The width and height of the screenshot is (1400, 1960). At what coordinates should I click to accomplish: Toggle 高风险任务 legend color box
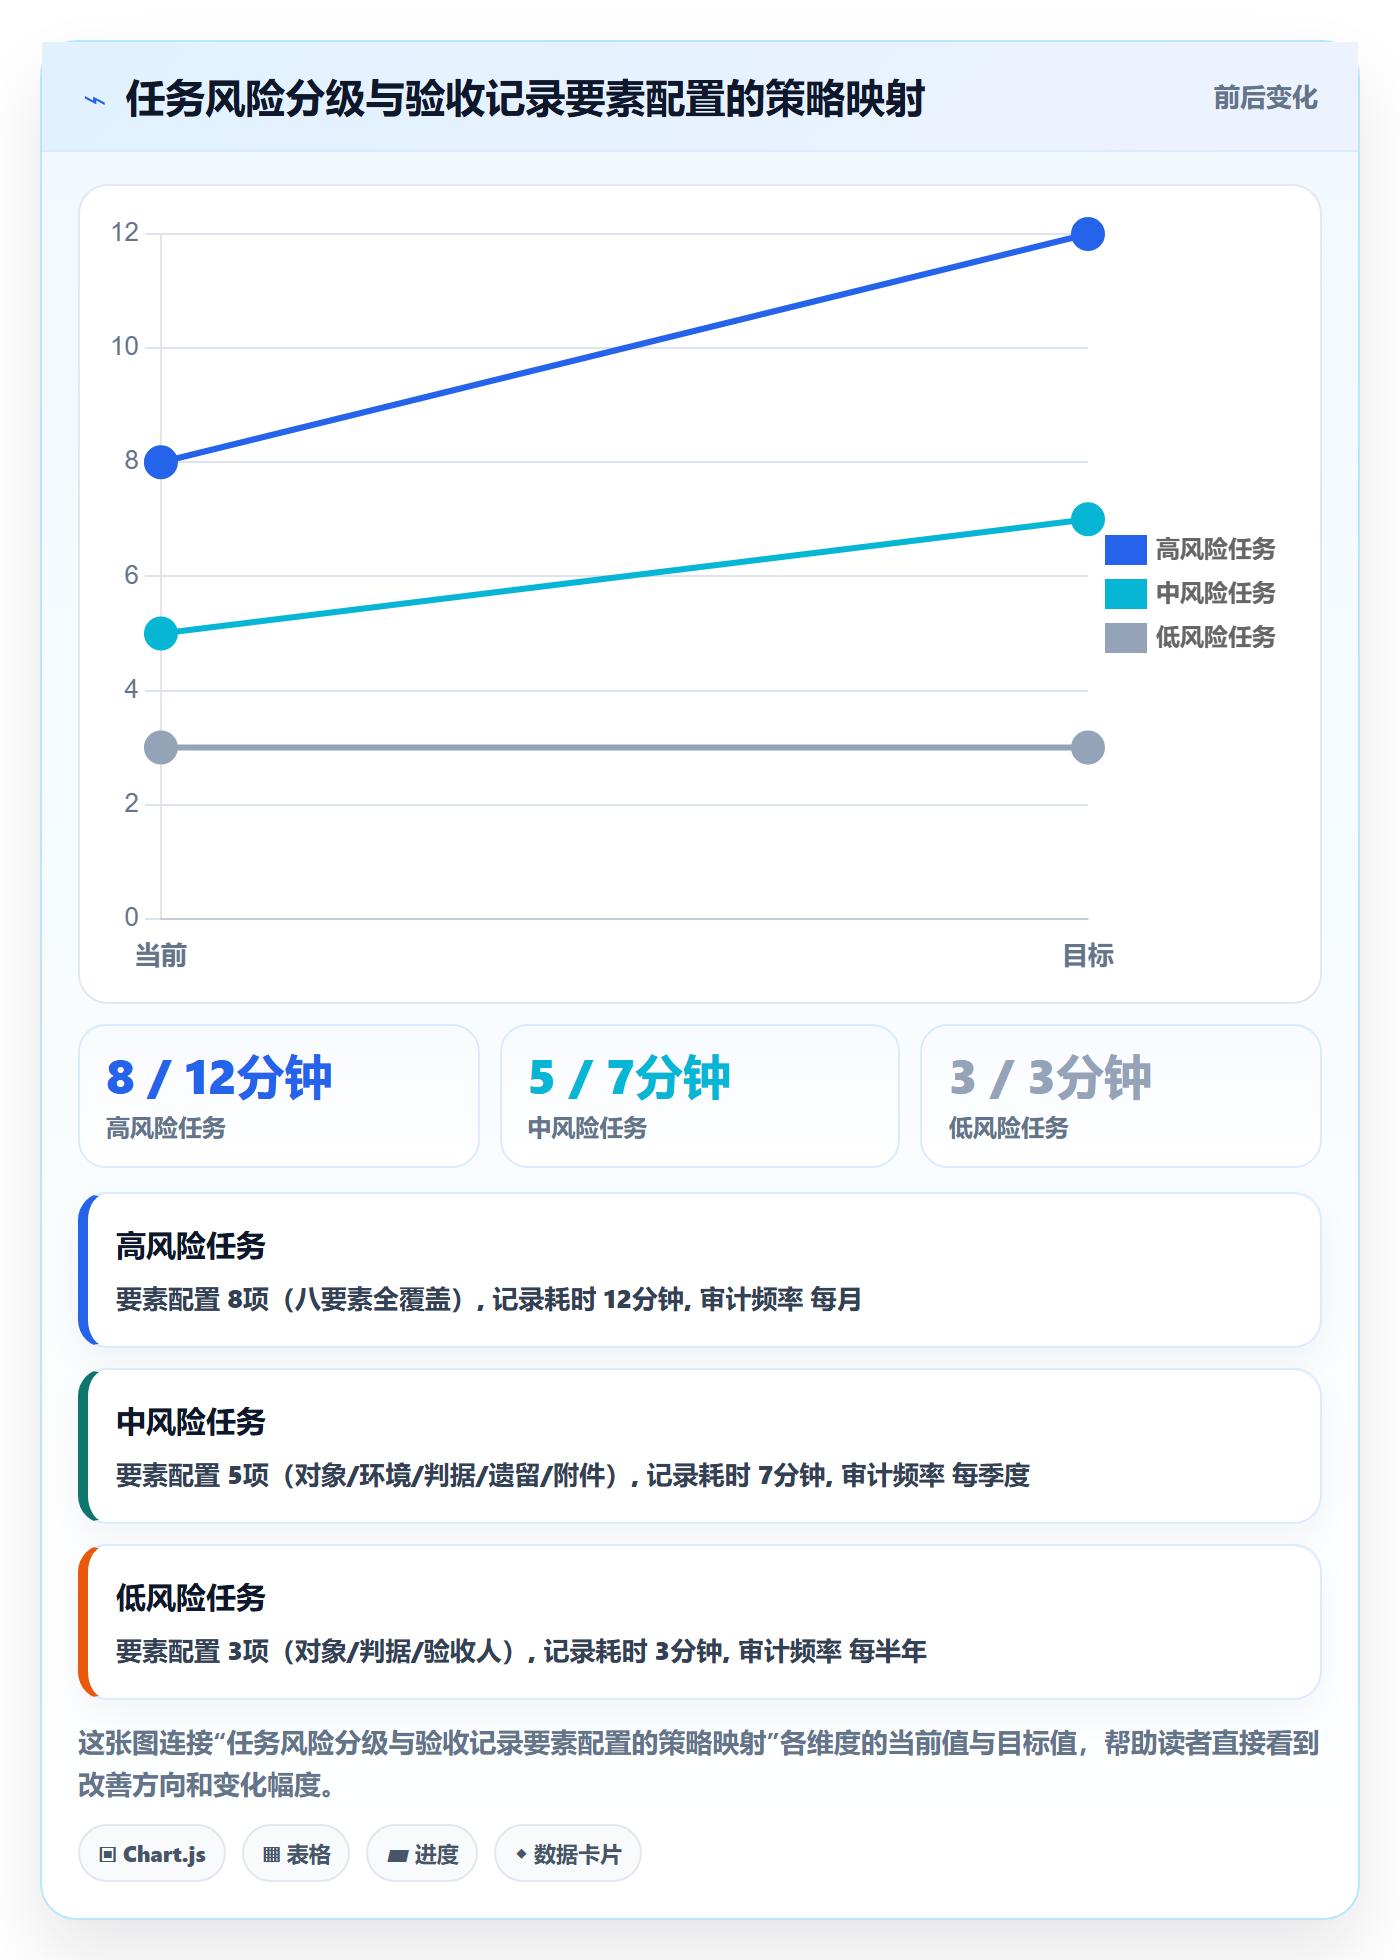[x=1125, y=550]
